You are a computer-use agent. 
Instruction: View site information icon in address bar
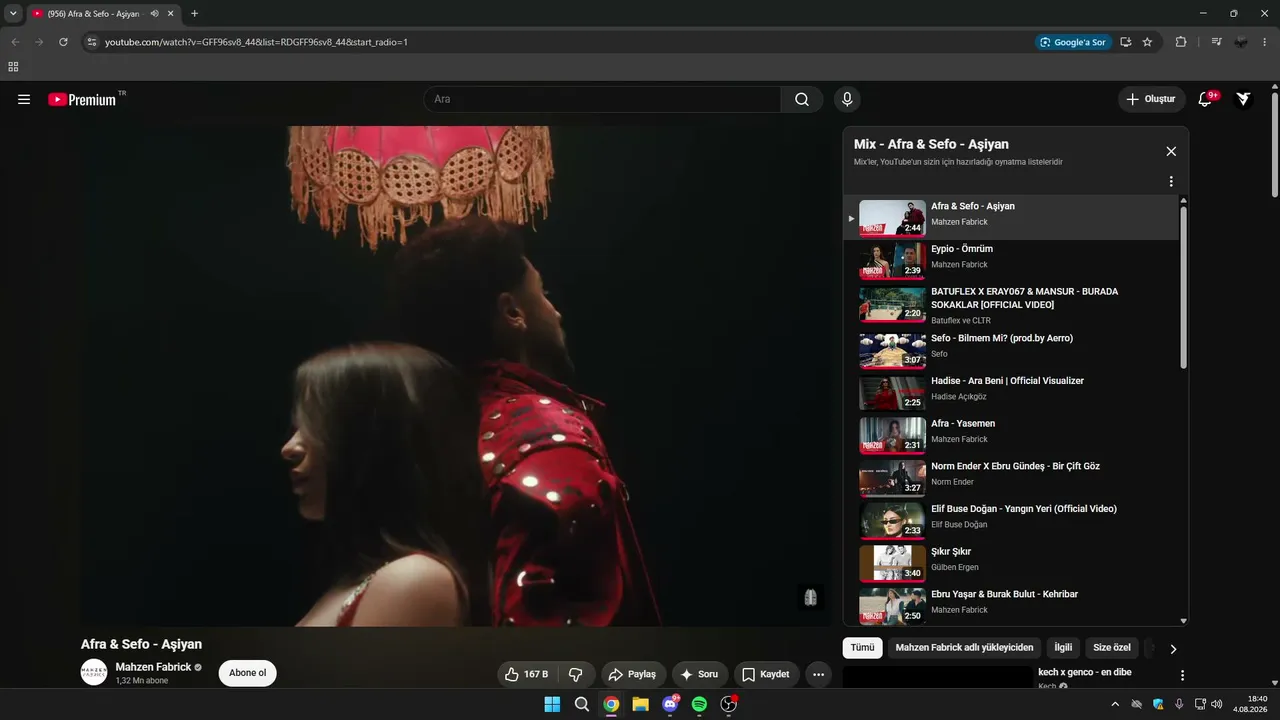91,42
